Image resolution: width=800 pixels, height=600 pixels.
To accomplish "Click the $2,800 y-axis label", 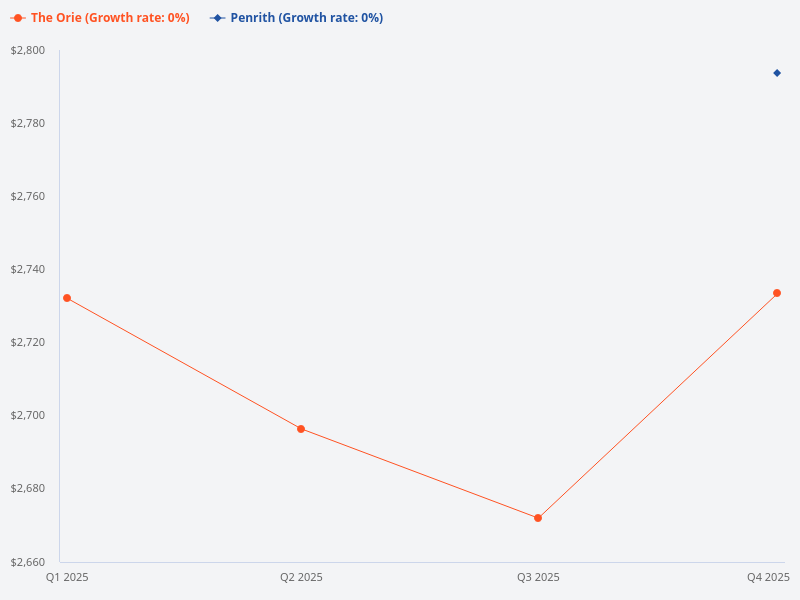I will pos(28,50).
